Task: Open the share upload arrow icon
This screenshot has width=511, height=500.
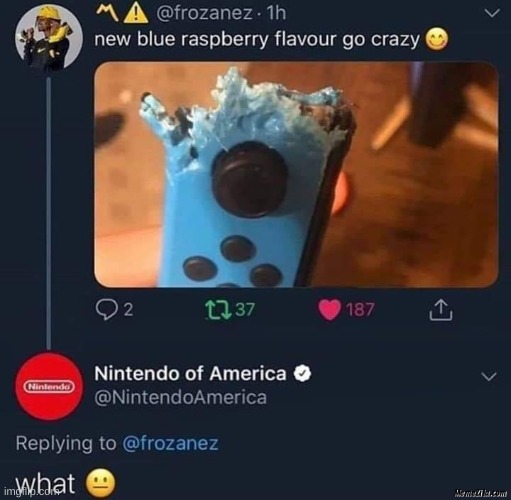Action: coord(441,310)
